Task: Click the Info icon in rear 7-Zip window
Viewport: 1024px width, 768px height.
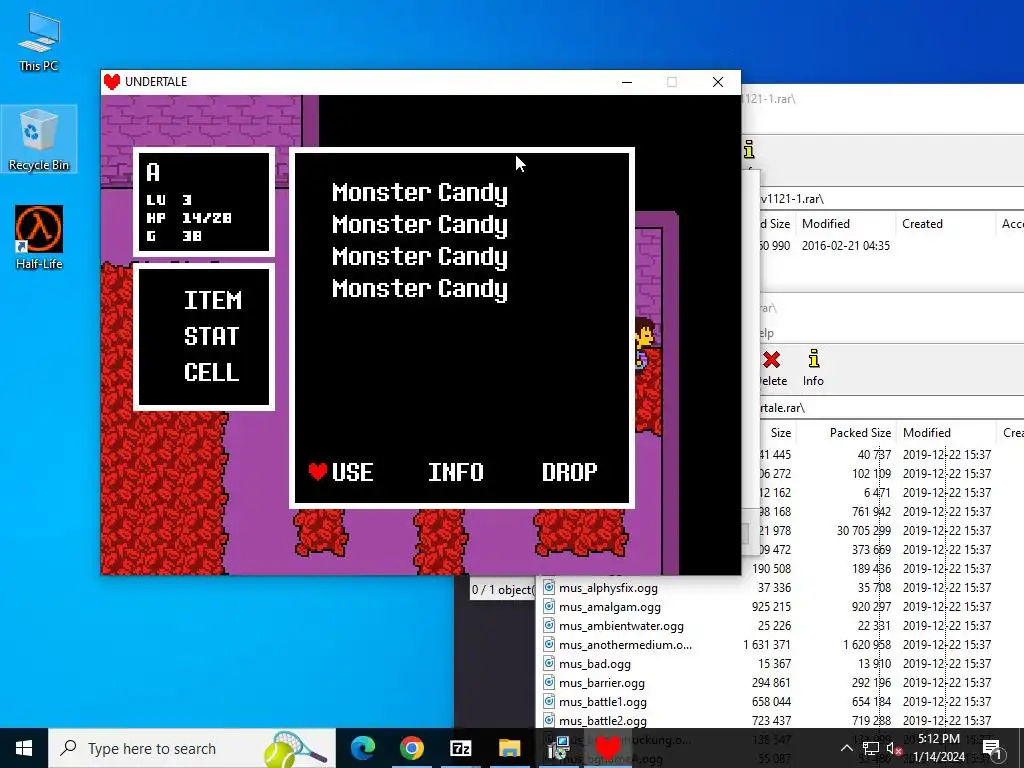Action: click(x=749, y=150)
